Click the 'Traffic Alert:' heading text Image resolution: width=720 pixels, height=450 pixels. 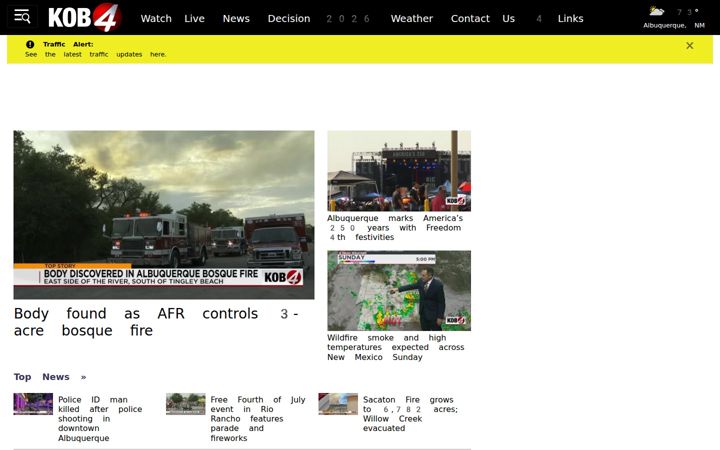[x=68, y=45]
